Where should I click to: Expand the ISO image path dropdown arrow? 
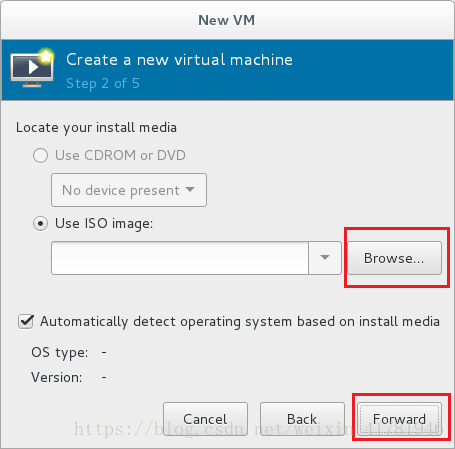coord(325,258)
